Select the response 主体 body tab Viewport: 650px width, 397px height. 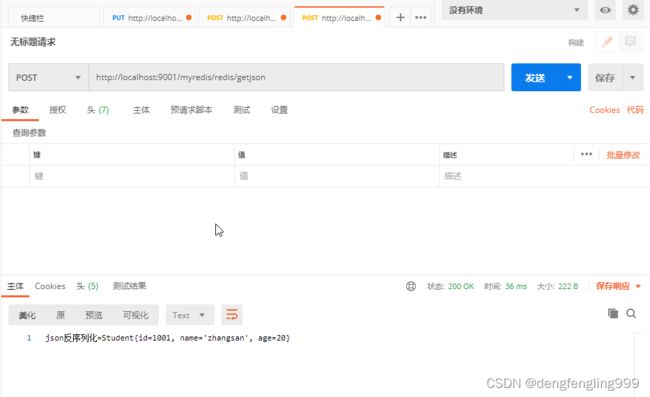pyautogui.click(x=15, y=286)
